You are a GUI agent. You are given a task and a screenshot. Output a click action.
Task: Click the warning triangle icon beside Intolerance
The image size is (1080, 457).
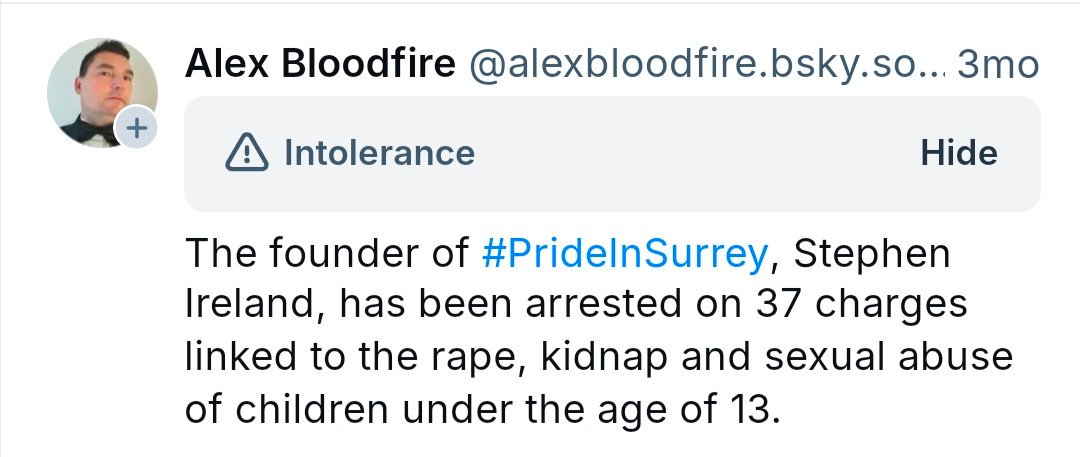247,153
